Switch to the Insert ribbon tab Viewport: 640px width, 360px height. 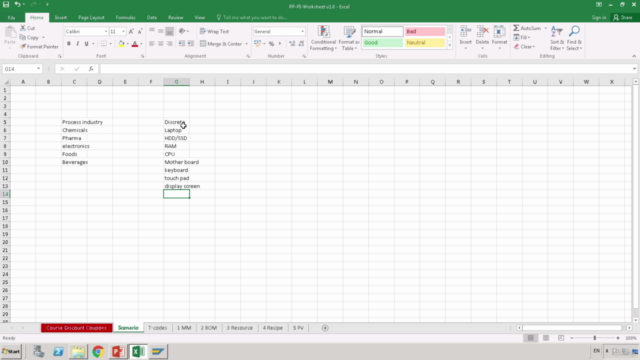pos(61,18)
